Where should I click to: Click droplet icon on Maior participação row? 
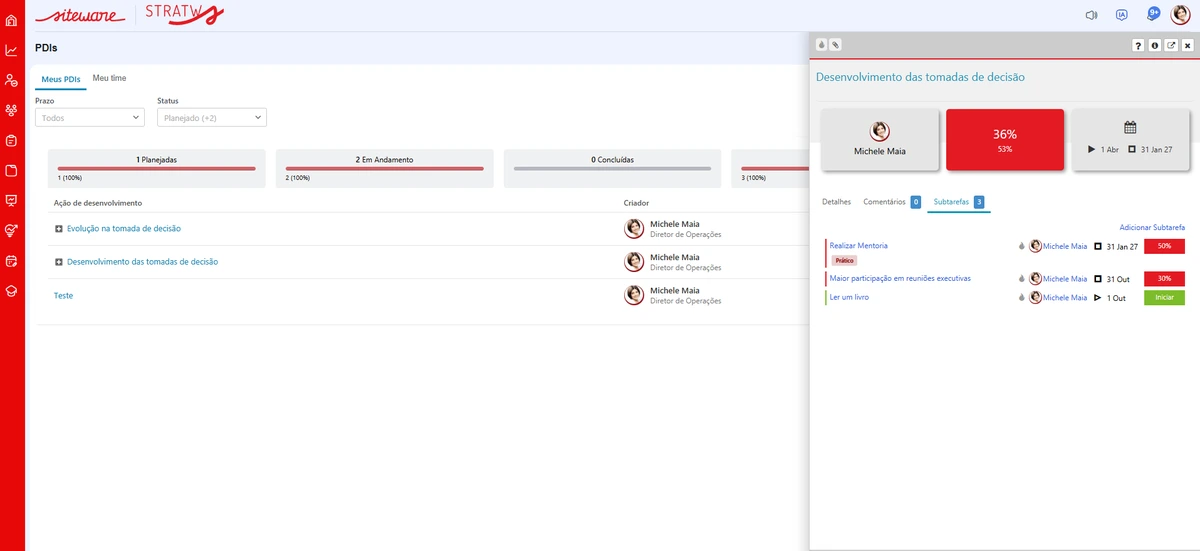click(1022, 279)
